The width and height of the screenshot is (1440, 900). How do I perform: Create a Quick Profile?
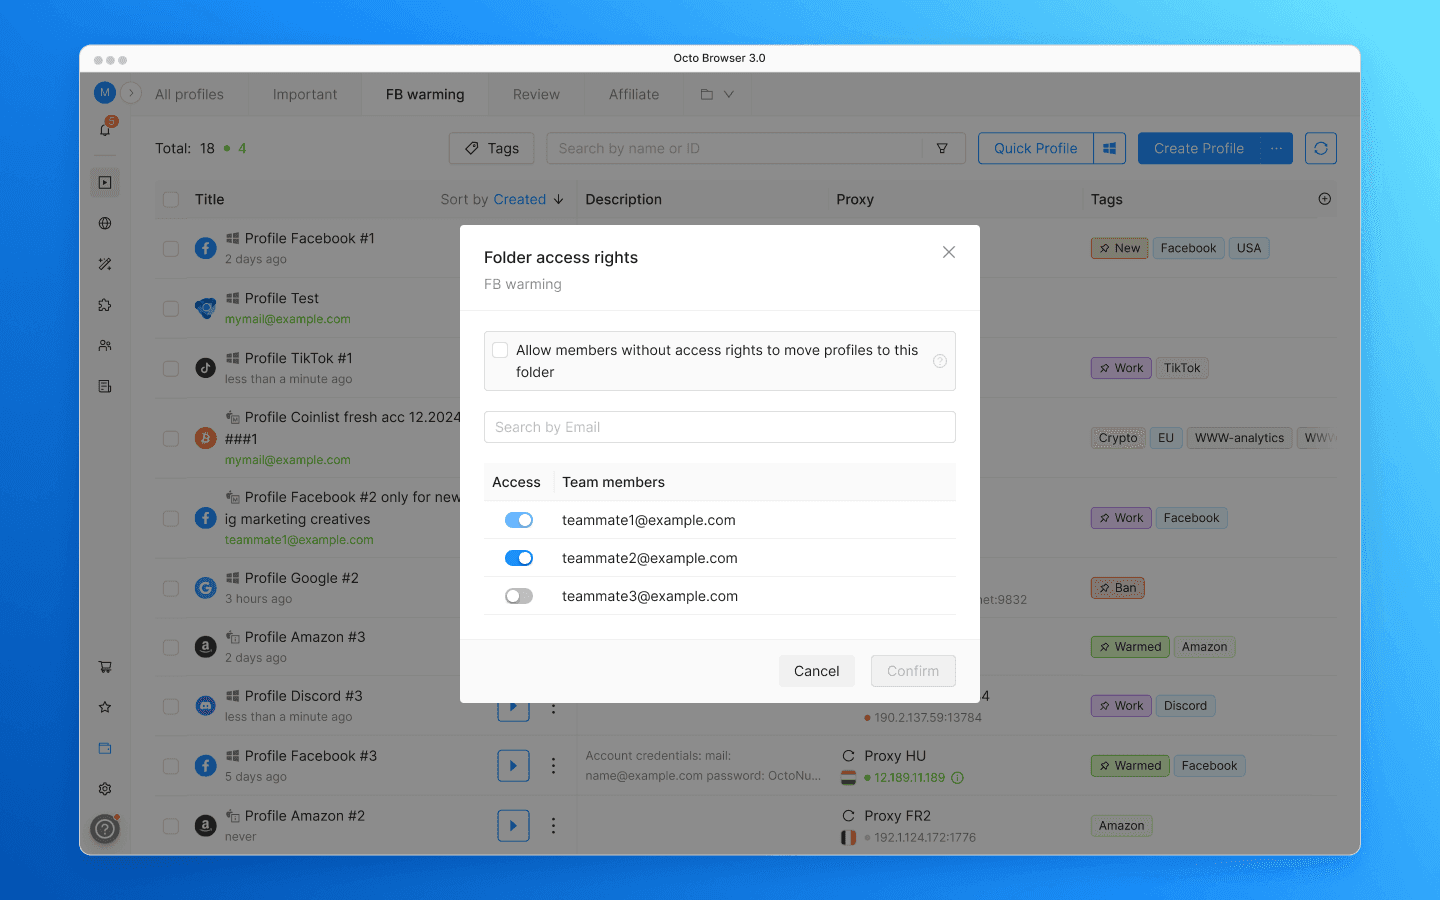(1035, 148)
